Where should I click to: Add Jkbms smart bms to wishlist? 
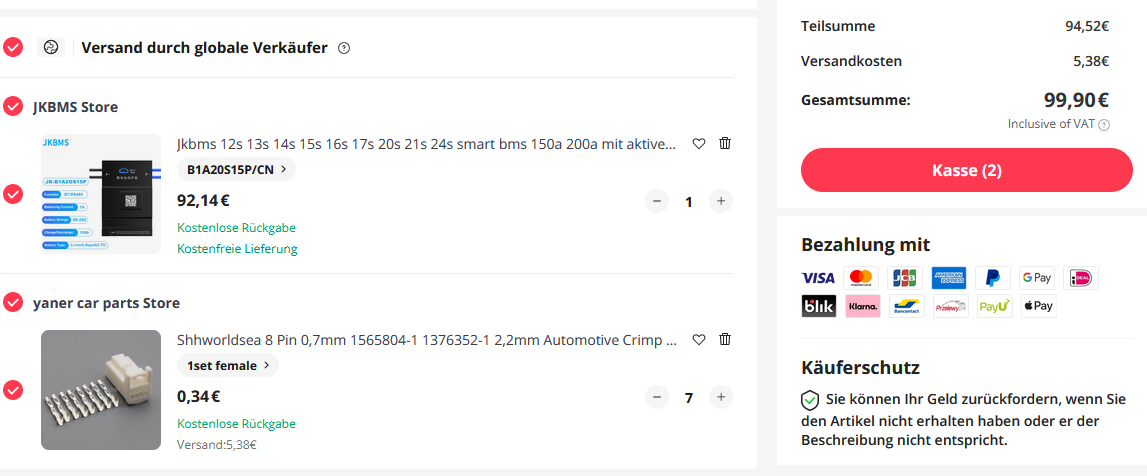699,143
